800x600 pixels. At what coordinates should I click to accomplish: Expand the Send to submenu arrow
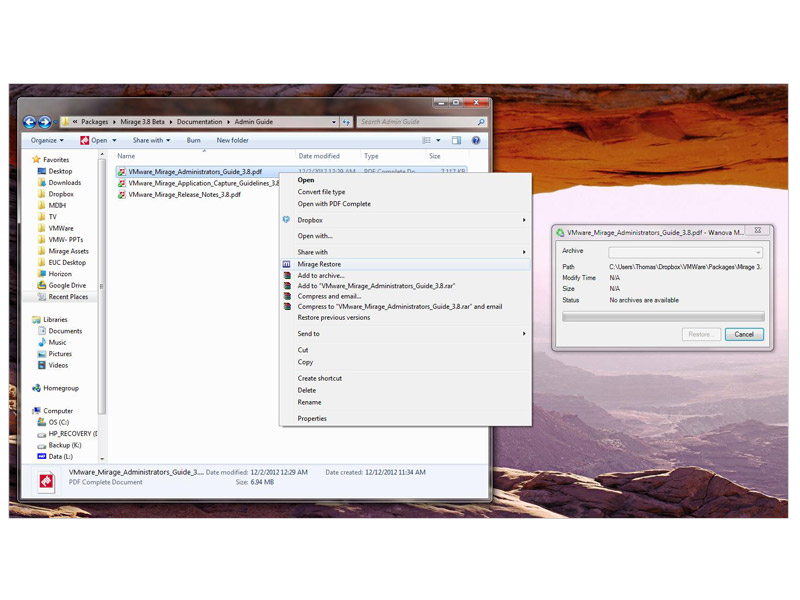pos(524,334)
